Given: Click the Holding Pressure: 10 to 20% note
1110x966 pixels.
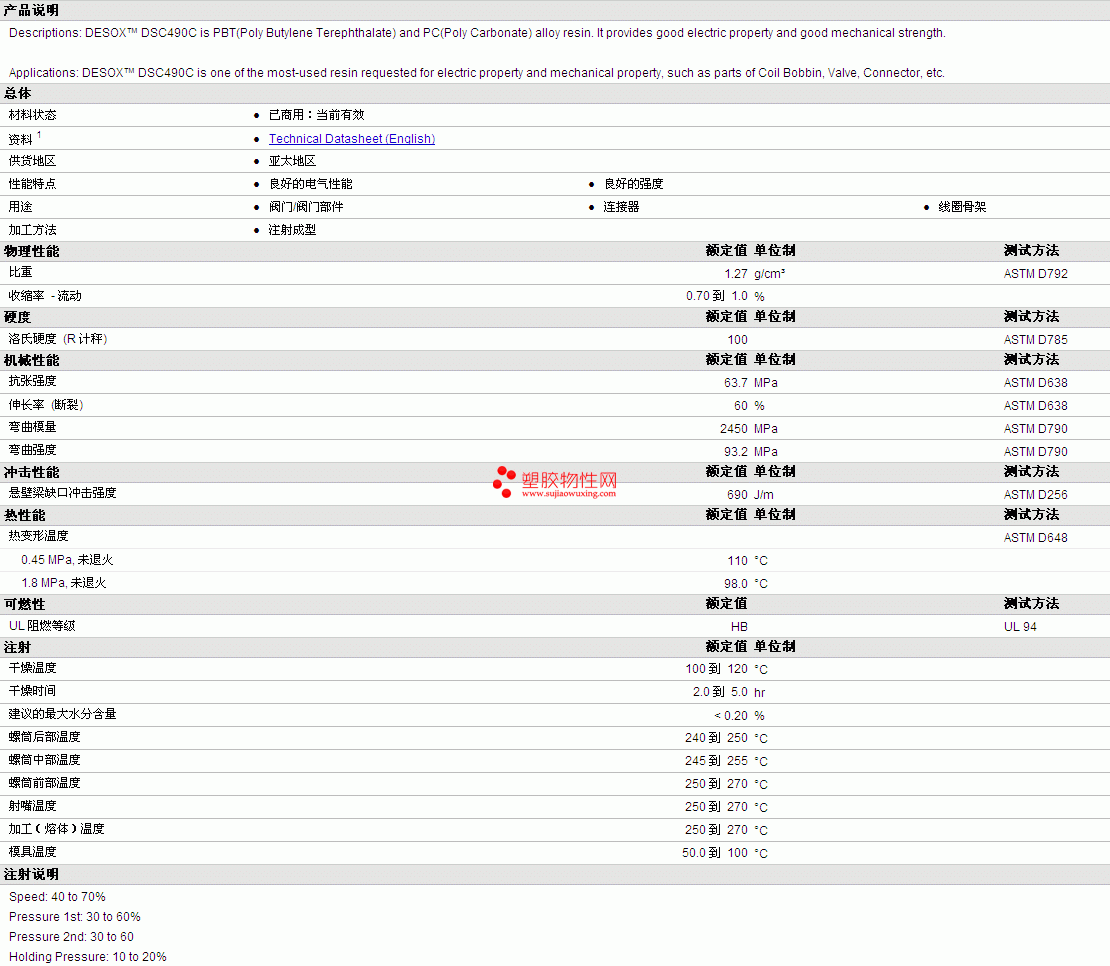Looking at the screenshot, I should (88, 957).
